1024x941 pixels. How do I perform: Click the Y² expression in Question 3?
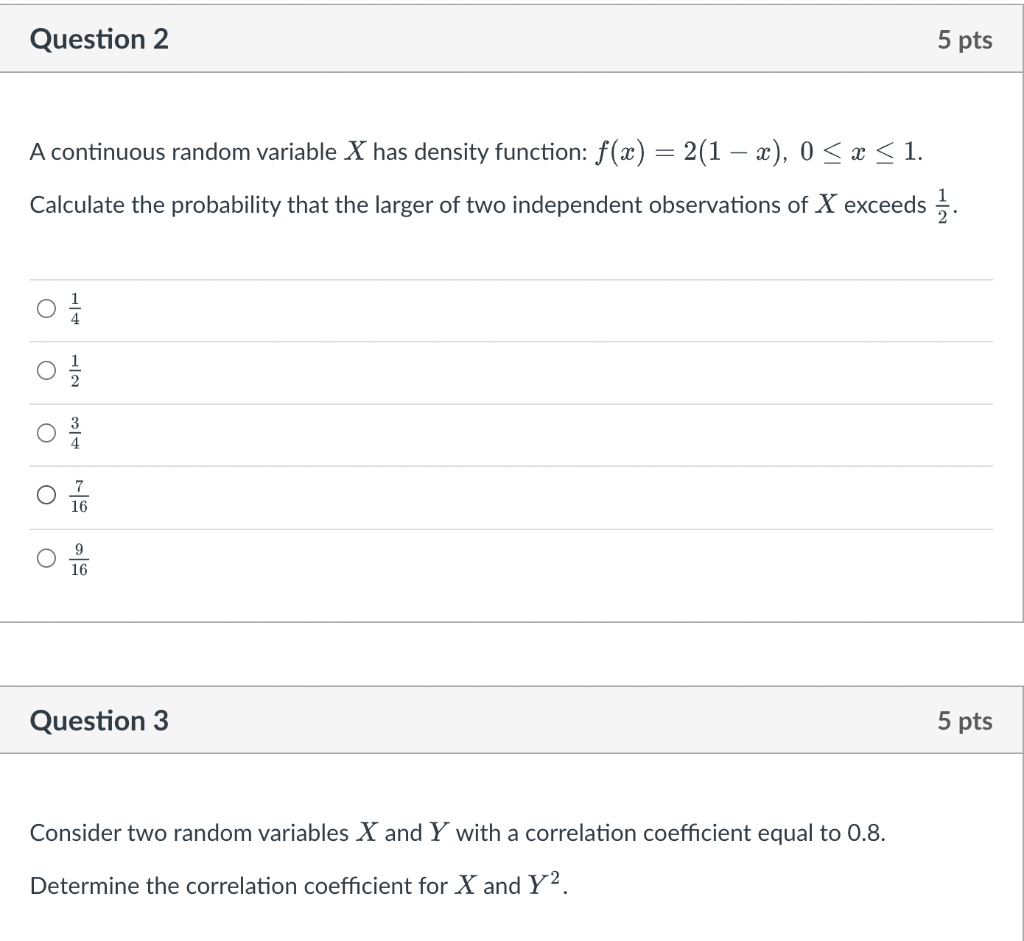pyautogui.click(x=543, y=885)
